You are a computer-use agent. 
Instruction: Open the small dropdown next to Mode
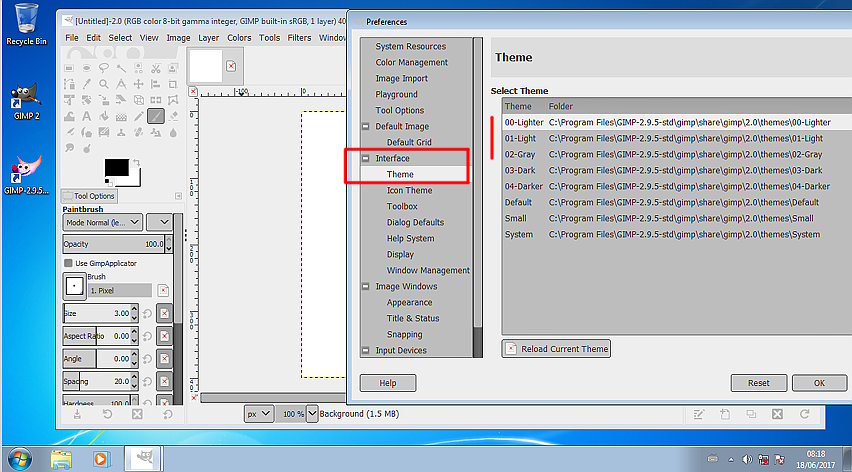click(159, 222)
